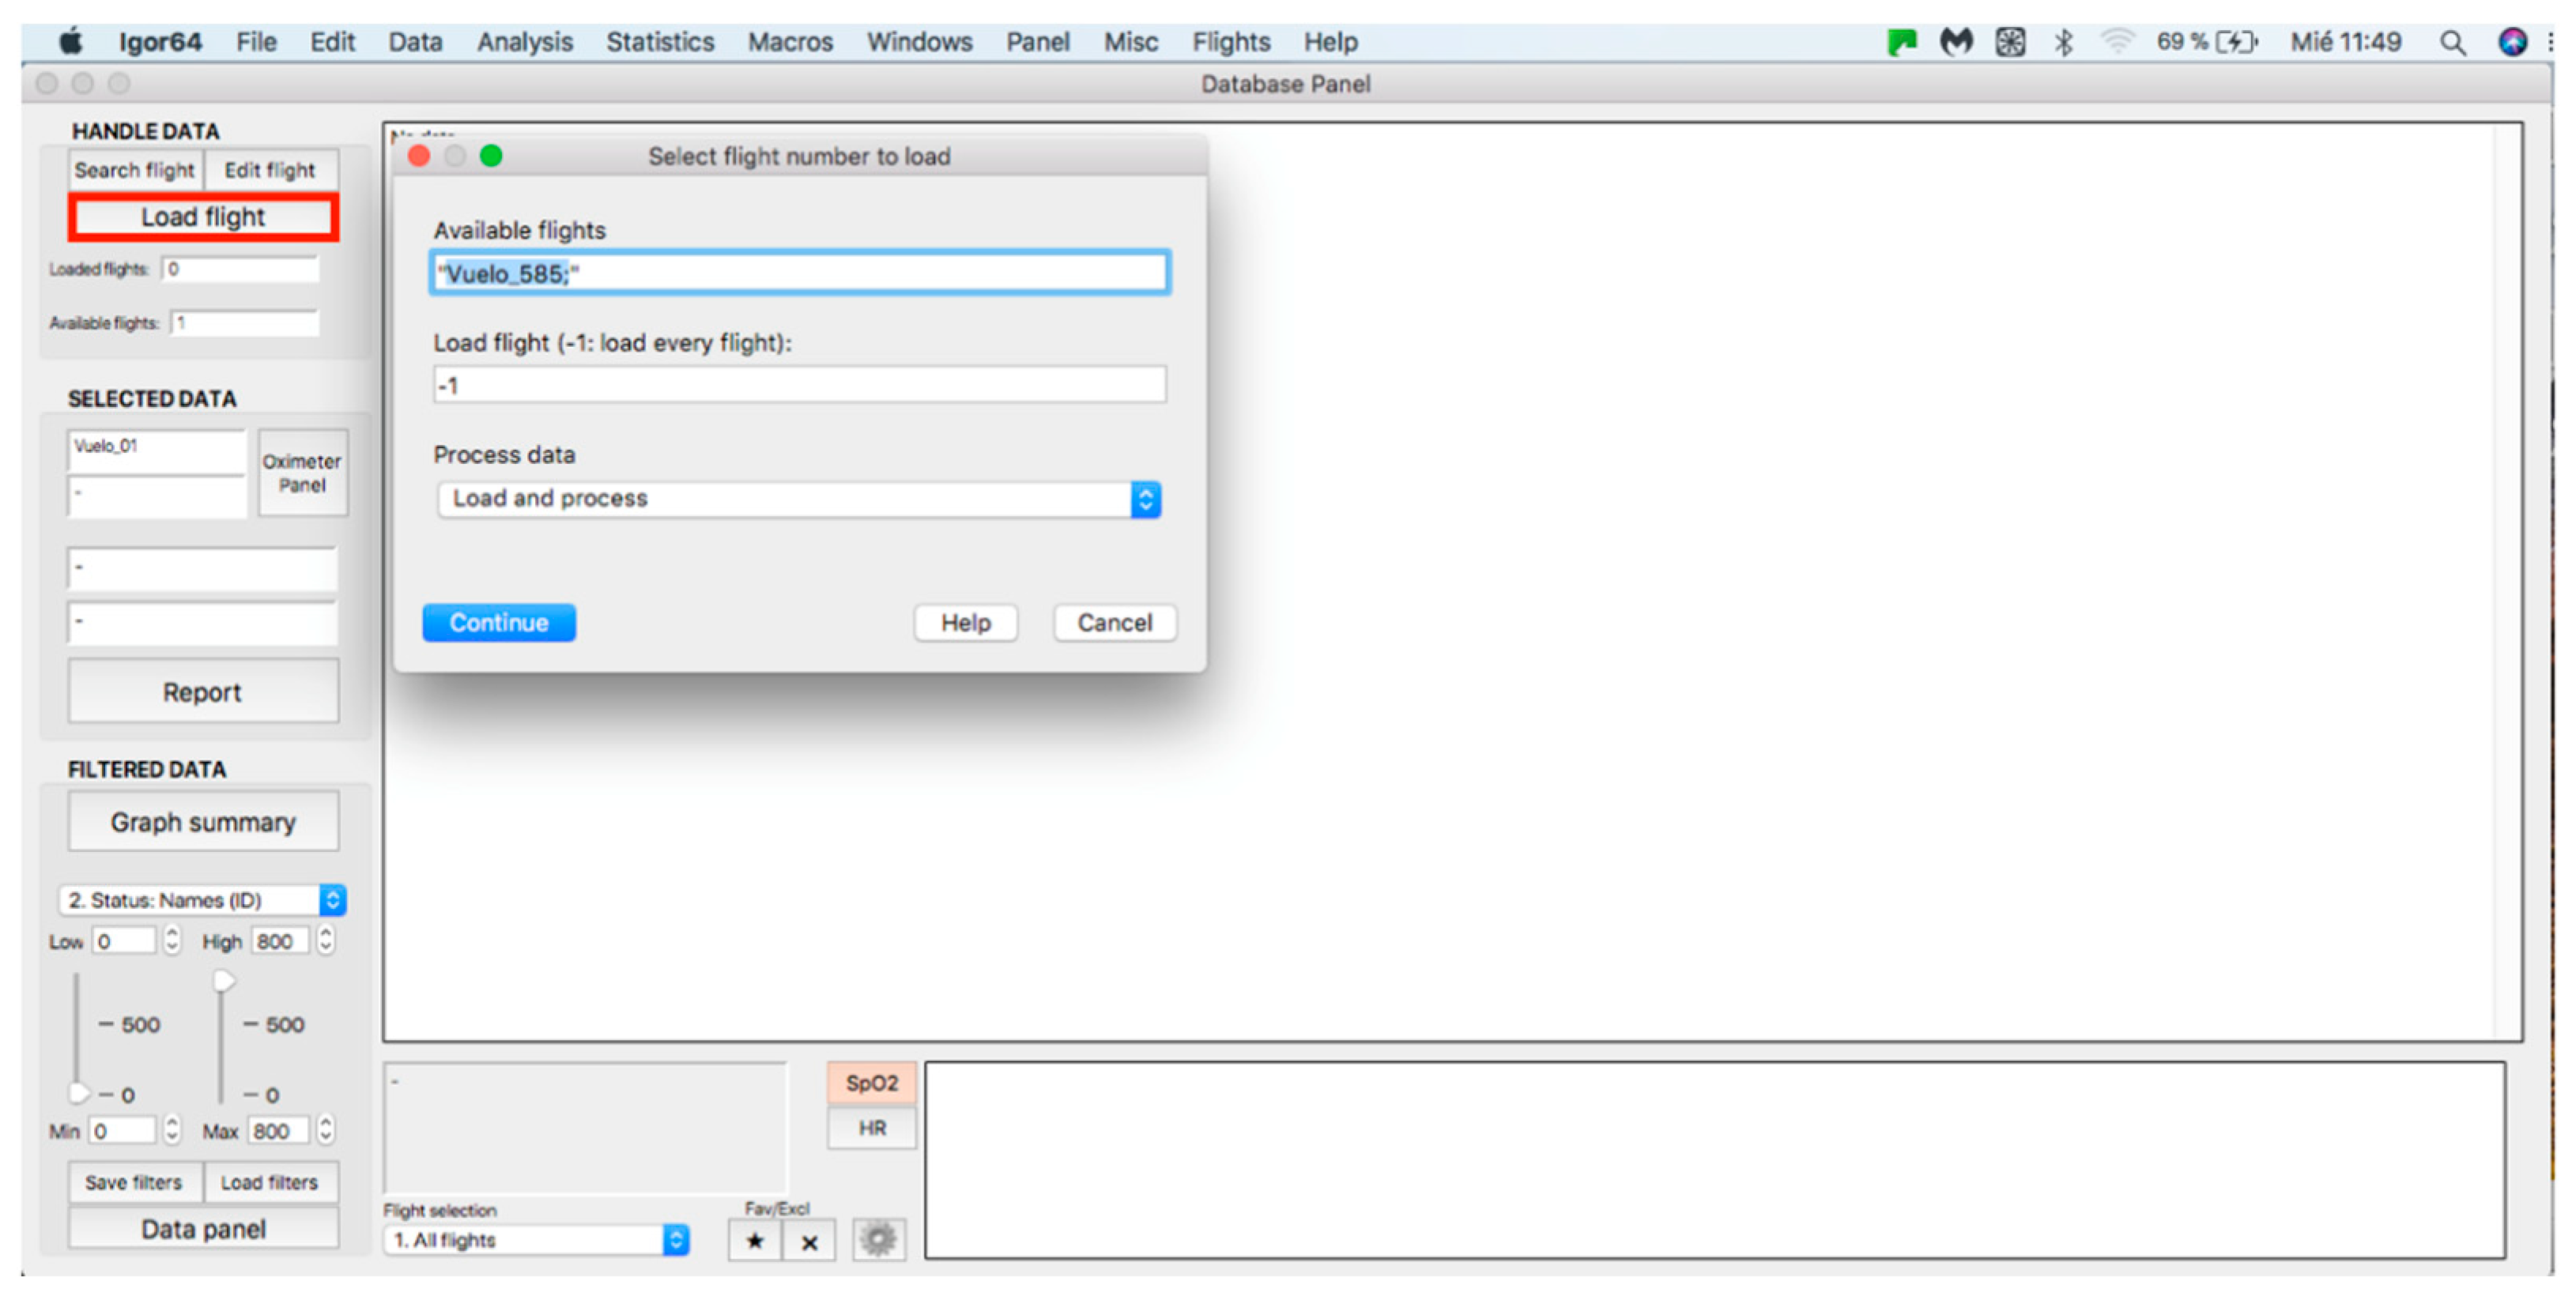Click the Low value stepper arrows

pyautogui.click(x=172, y=940)
